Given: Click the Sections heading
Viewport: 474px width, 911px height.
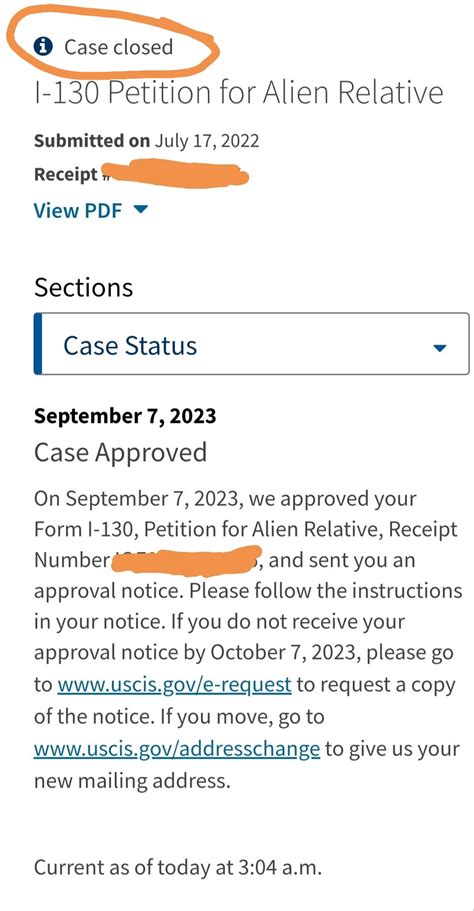Looking at the screenshot, I should 84,288.
